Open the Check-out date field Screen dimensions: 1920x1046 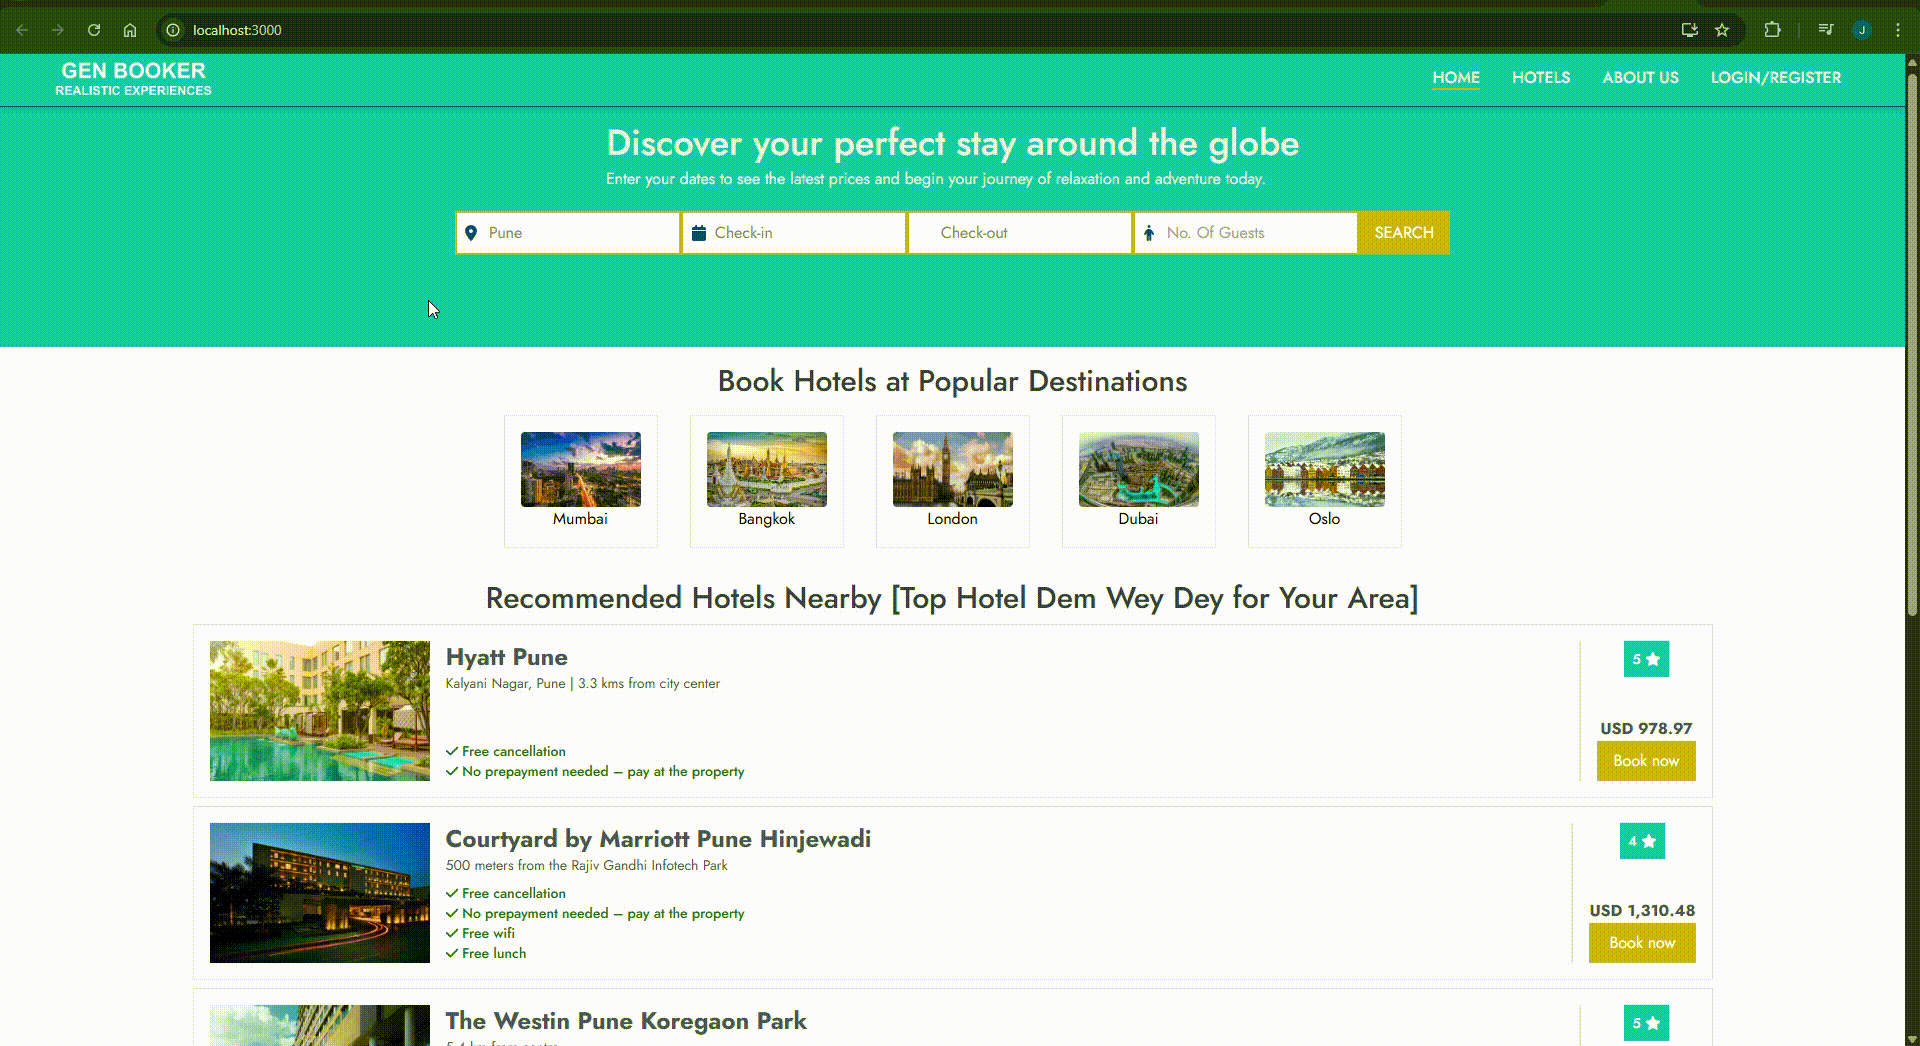click(1020, 233)
